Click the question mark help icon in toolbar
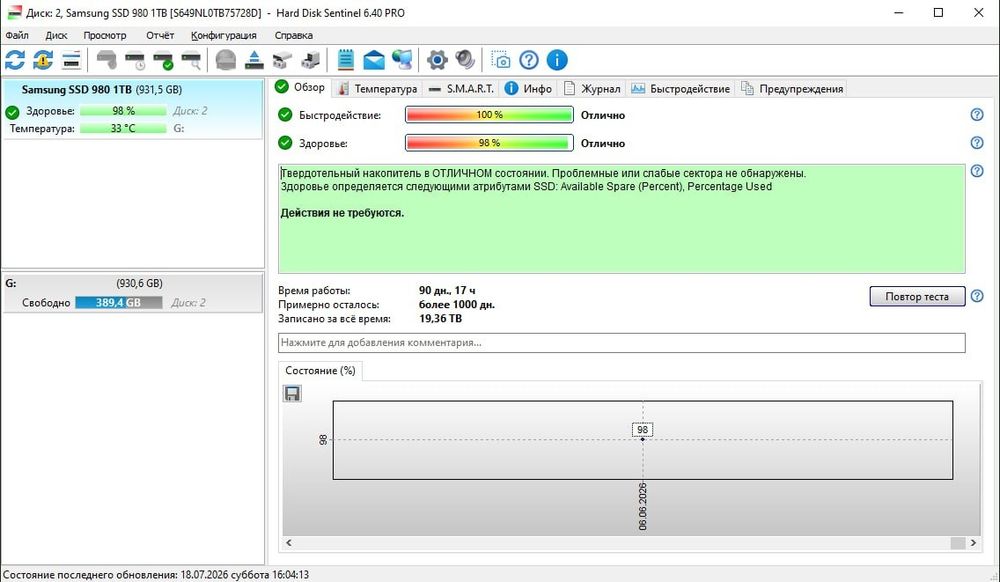Screen dimensions: 1000x582 point(529,61)
